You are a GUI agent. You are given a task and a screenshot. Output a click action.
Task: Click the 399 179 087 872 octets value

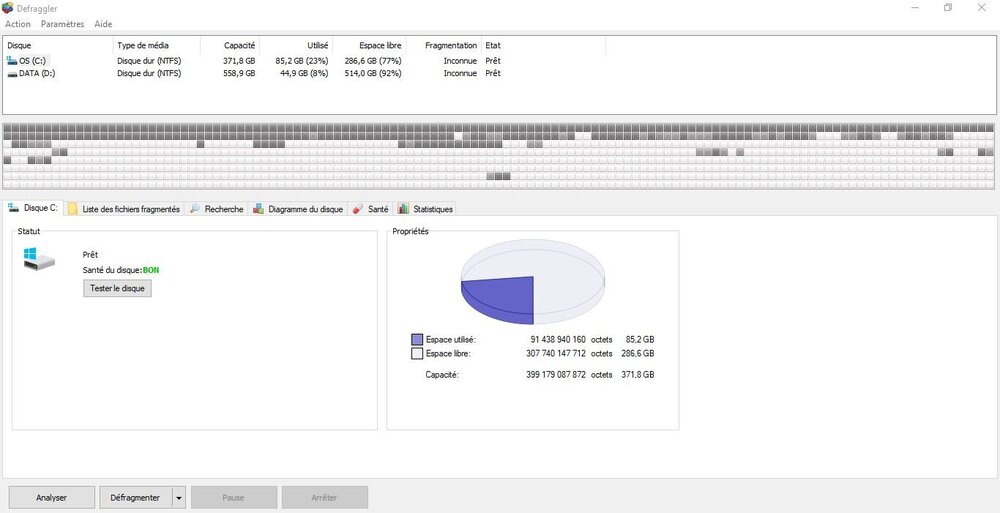[x=556, y=375]
